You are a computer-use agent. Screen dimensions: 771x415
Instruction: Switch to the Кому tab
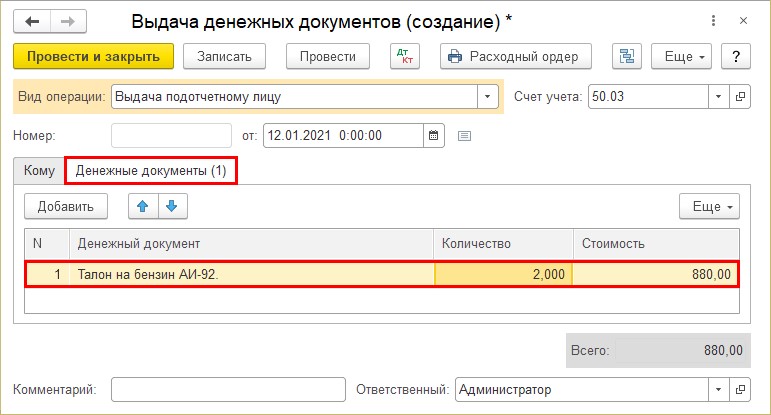[39, 171]
